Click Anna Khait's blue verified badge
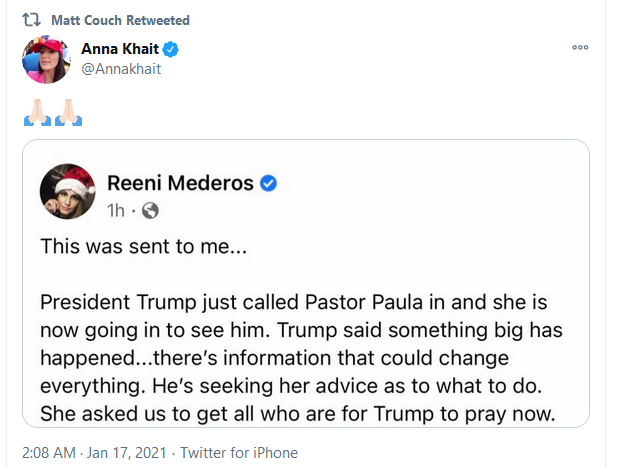Screen dimensions: 617x468 point(171,50)
